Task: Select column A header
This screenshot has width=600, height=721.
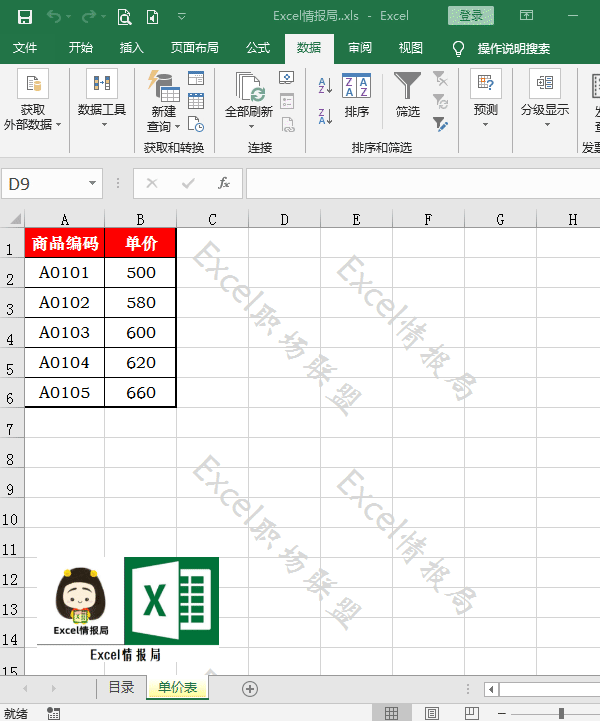Action: (64, 219)
